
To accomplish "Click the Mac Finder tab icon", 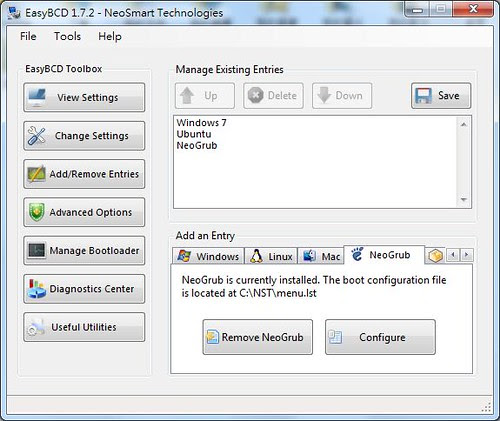I will pos(309,256).
